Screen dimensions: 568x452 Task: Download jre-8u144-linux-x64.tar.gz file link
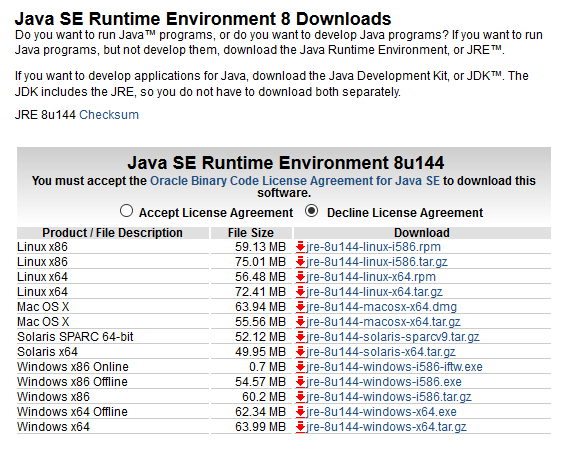(x=374, y=292)
